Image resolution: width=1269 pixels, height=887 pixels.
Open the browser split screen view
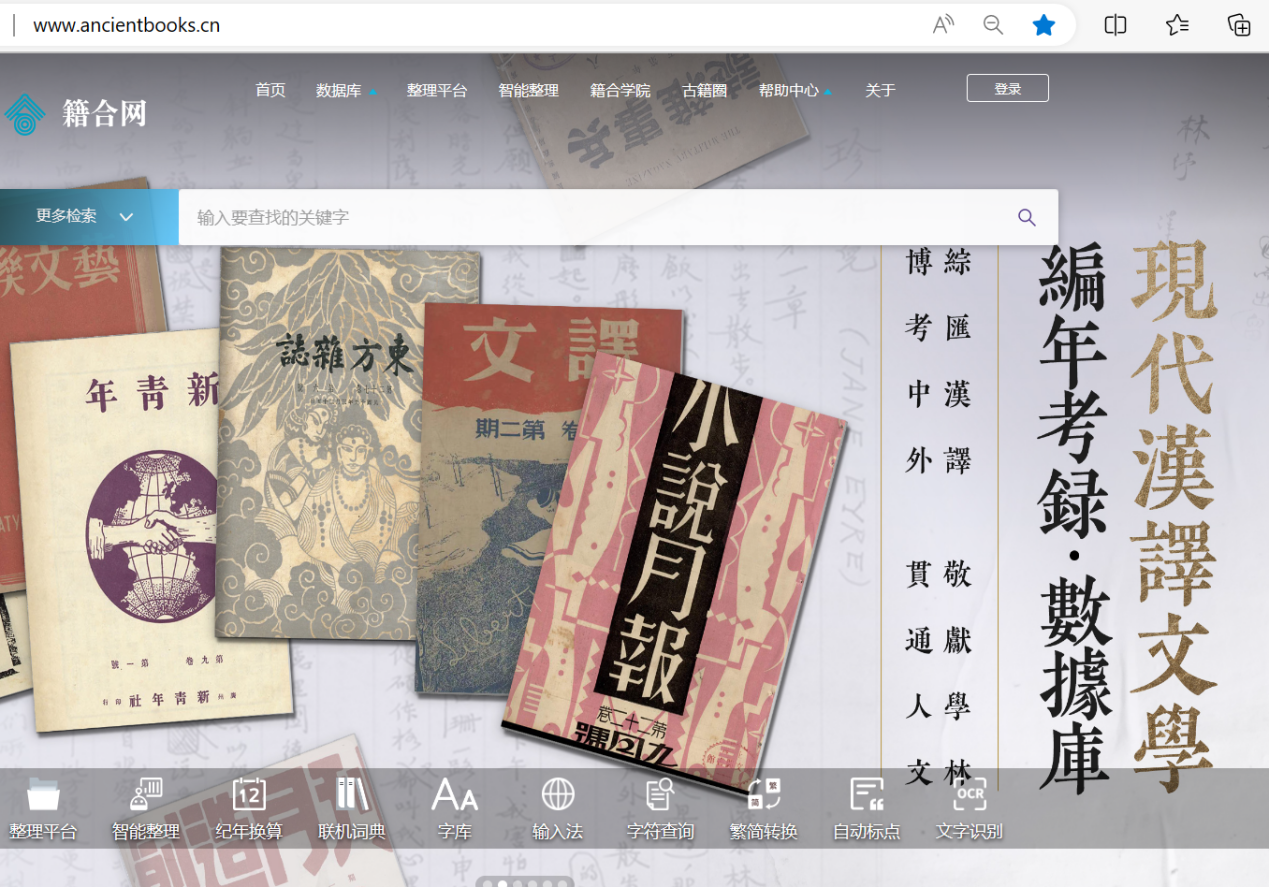[x=1116, y=25]
